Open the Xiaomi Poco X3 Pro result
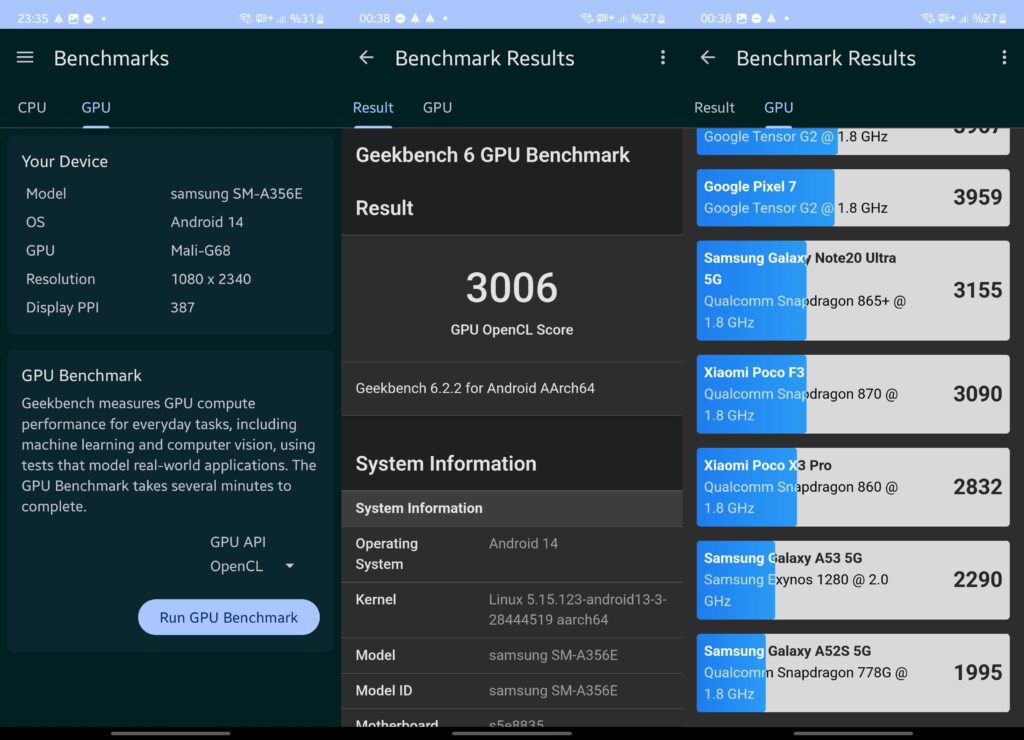Screen dimensions: 1024x740 (852, 486)
